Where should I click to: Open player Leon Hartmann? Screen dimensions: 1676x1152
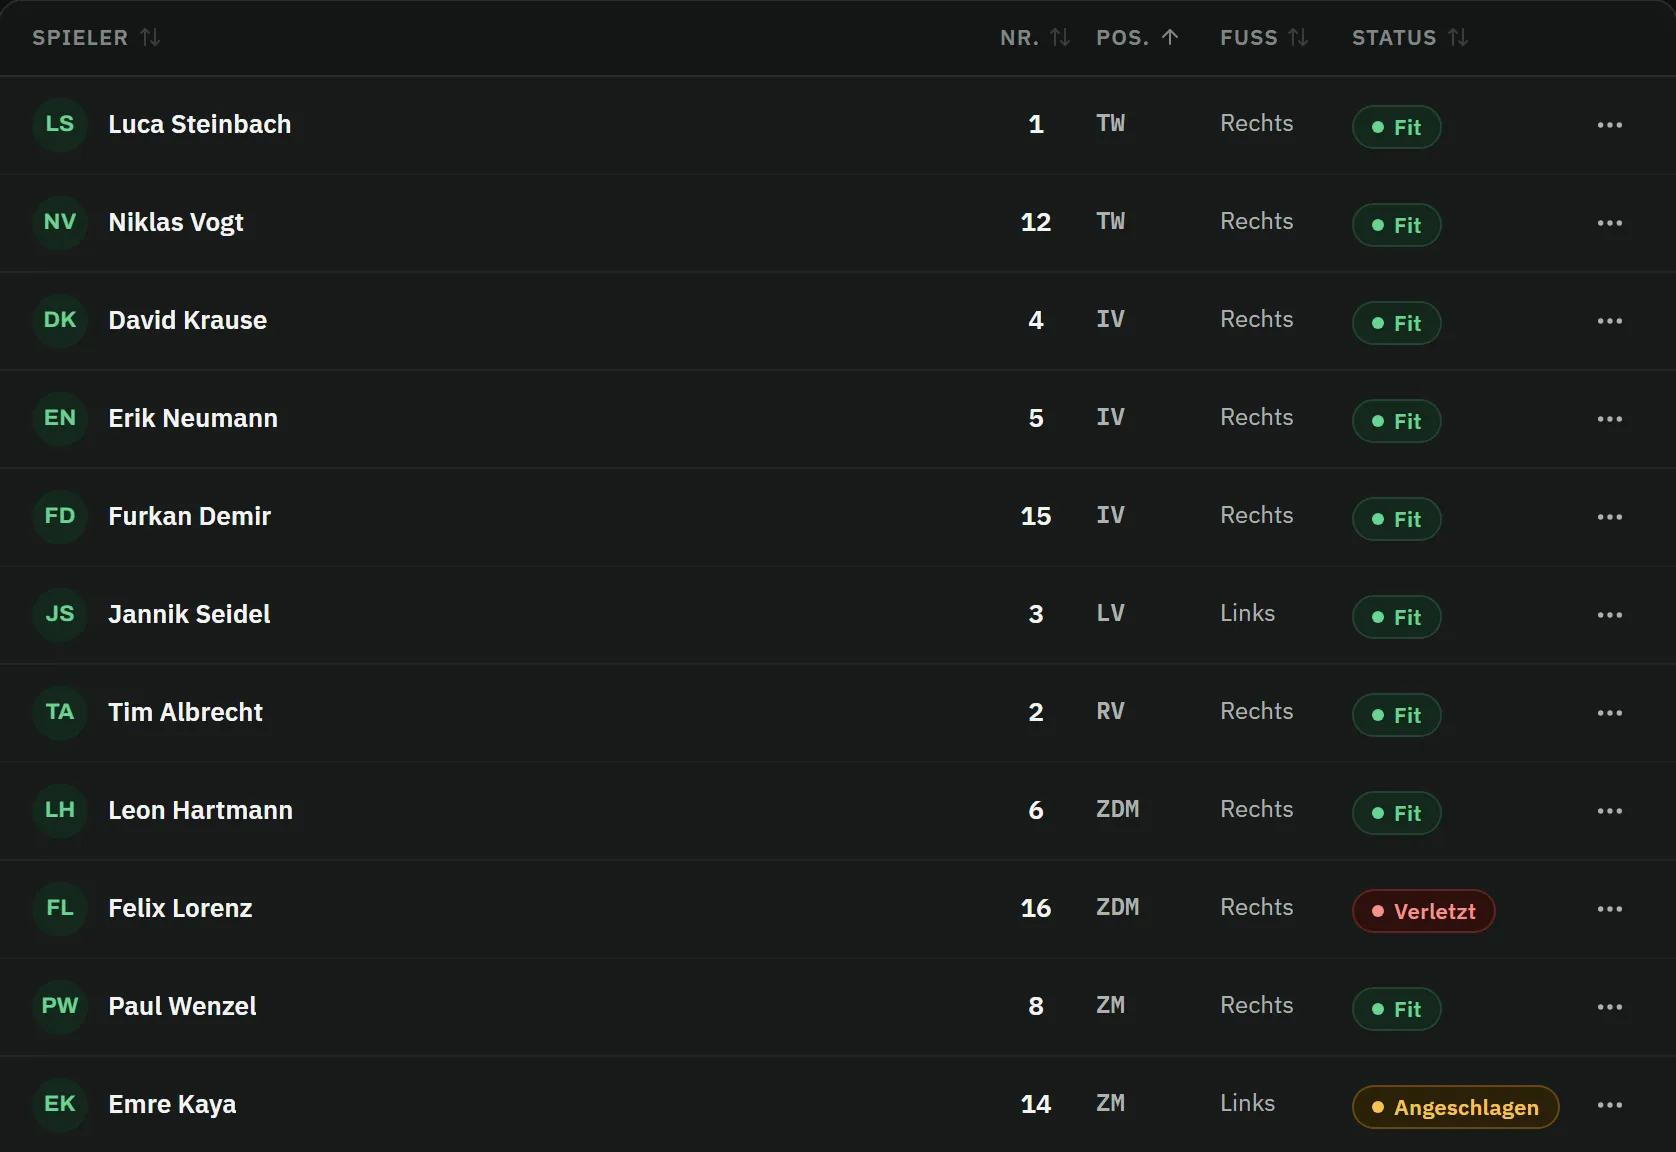(x=201, y=810)
